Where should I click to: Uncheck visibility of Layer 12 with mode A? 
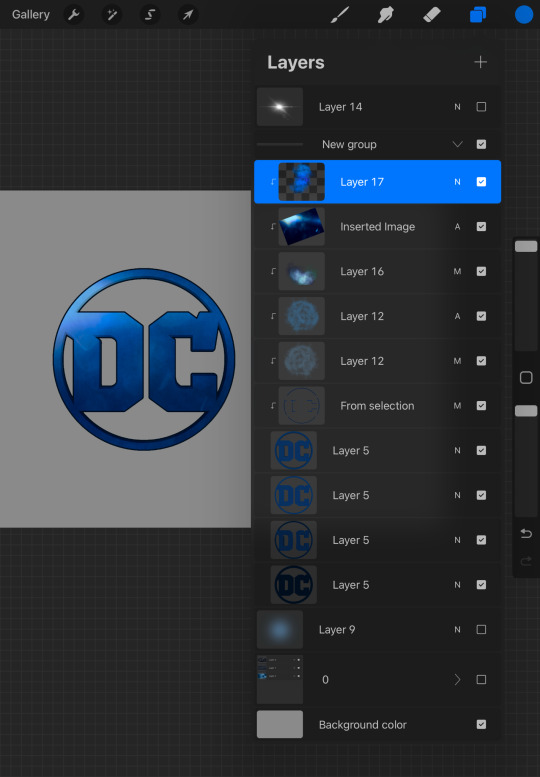pyautogui.click(x=481, y=316)
